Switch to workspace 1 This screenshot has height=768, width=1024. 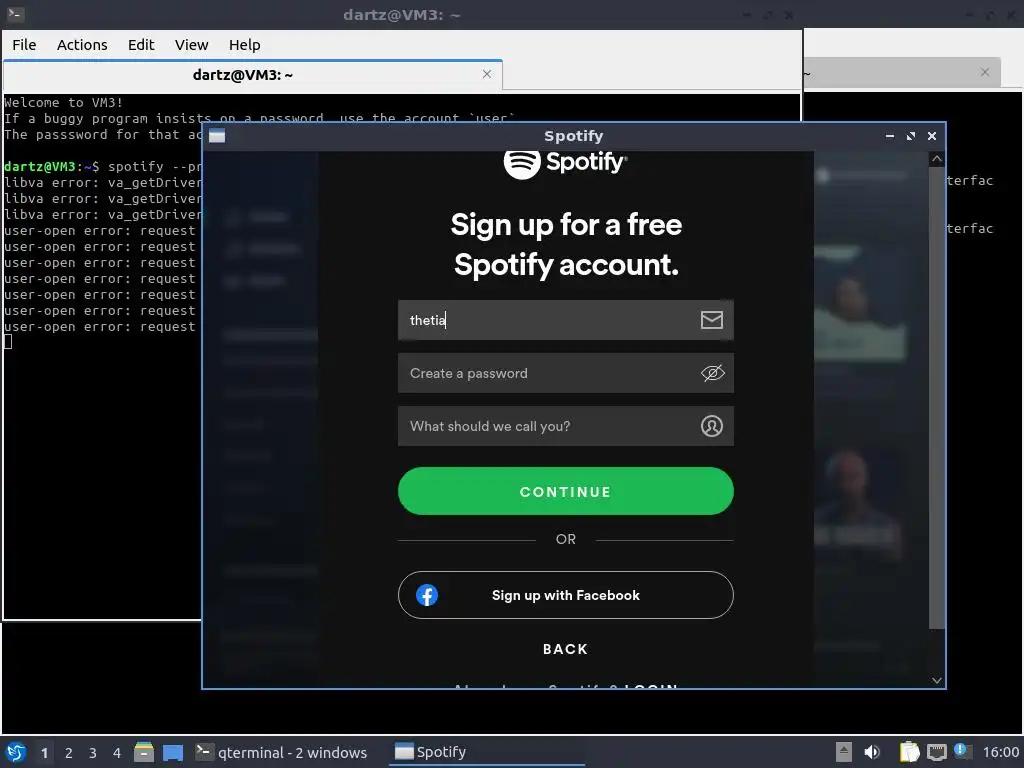pos(44,753)
